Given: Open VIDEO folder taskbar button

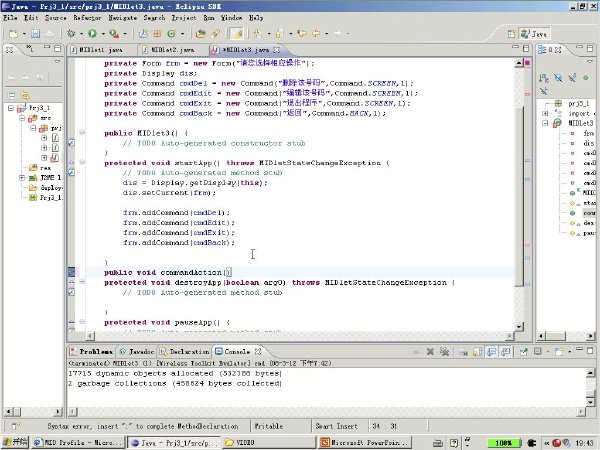Looking at the screenshot, I should click(x=269, y=442).
